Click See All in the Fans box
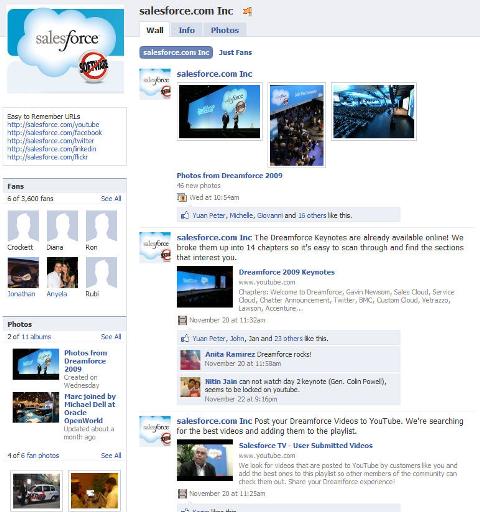This screenshot has width=480, height=512. 111,198
